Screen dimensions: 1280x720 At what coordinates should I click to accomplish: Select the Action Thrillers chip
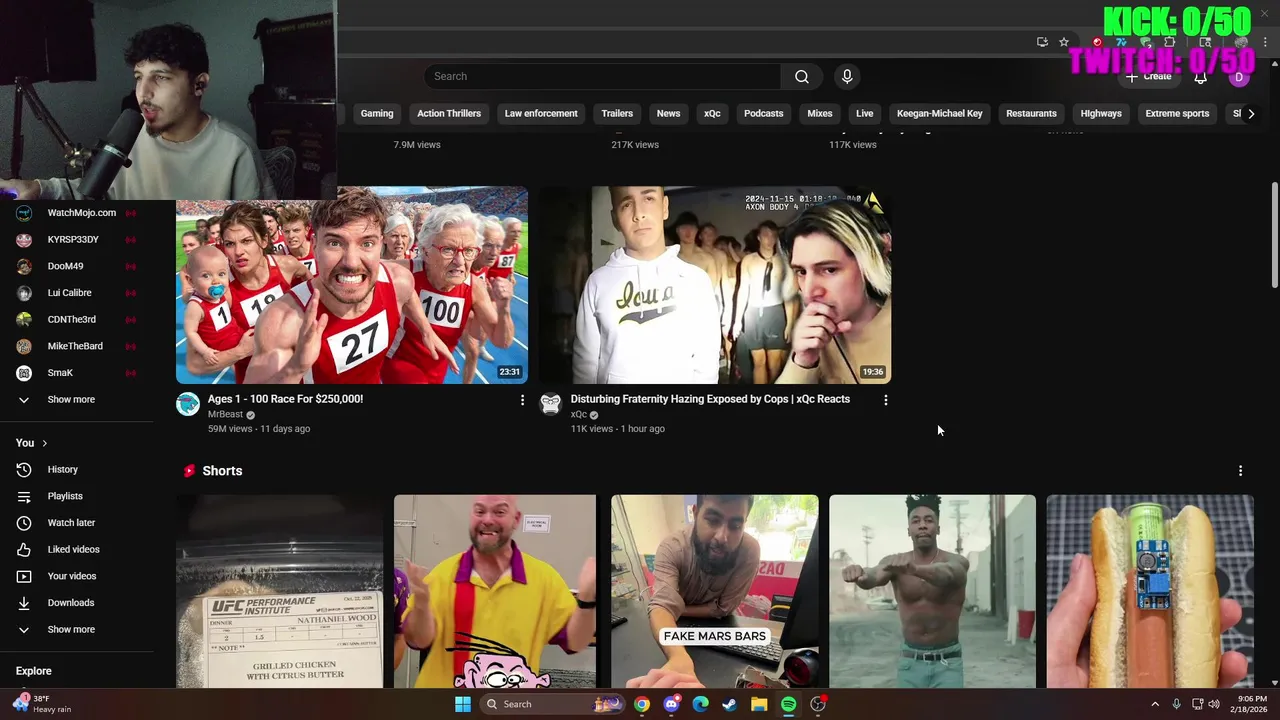(x=449, y=114)
